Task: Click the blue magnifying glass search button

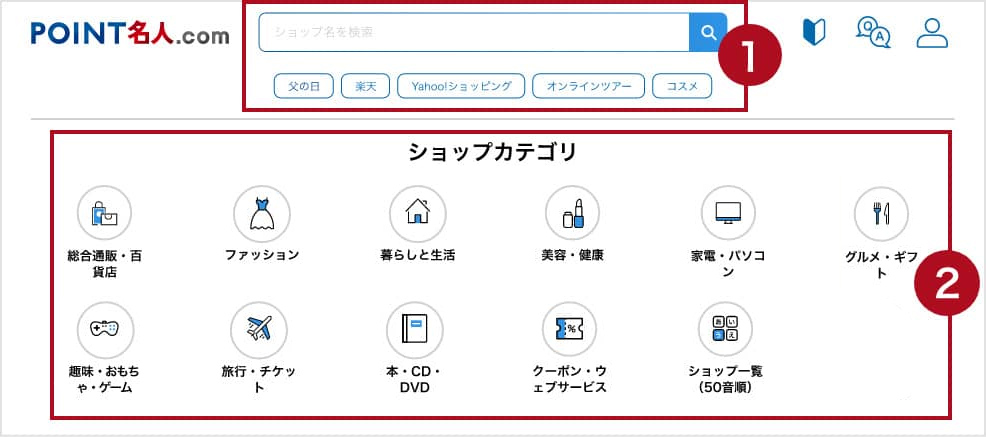Action: click(708, 33)
